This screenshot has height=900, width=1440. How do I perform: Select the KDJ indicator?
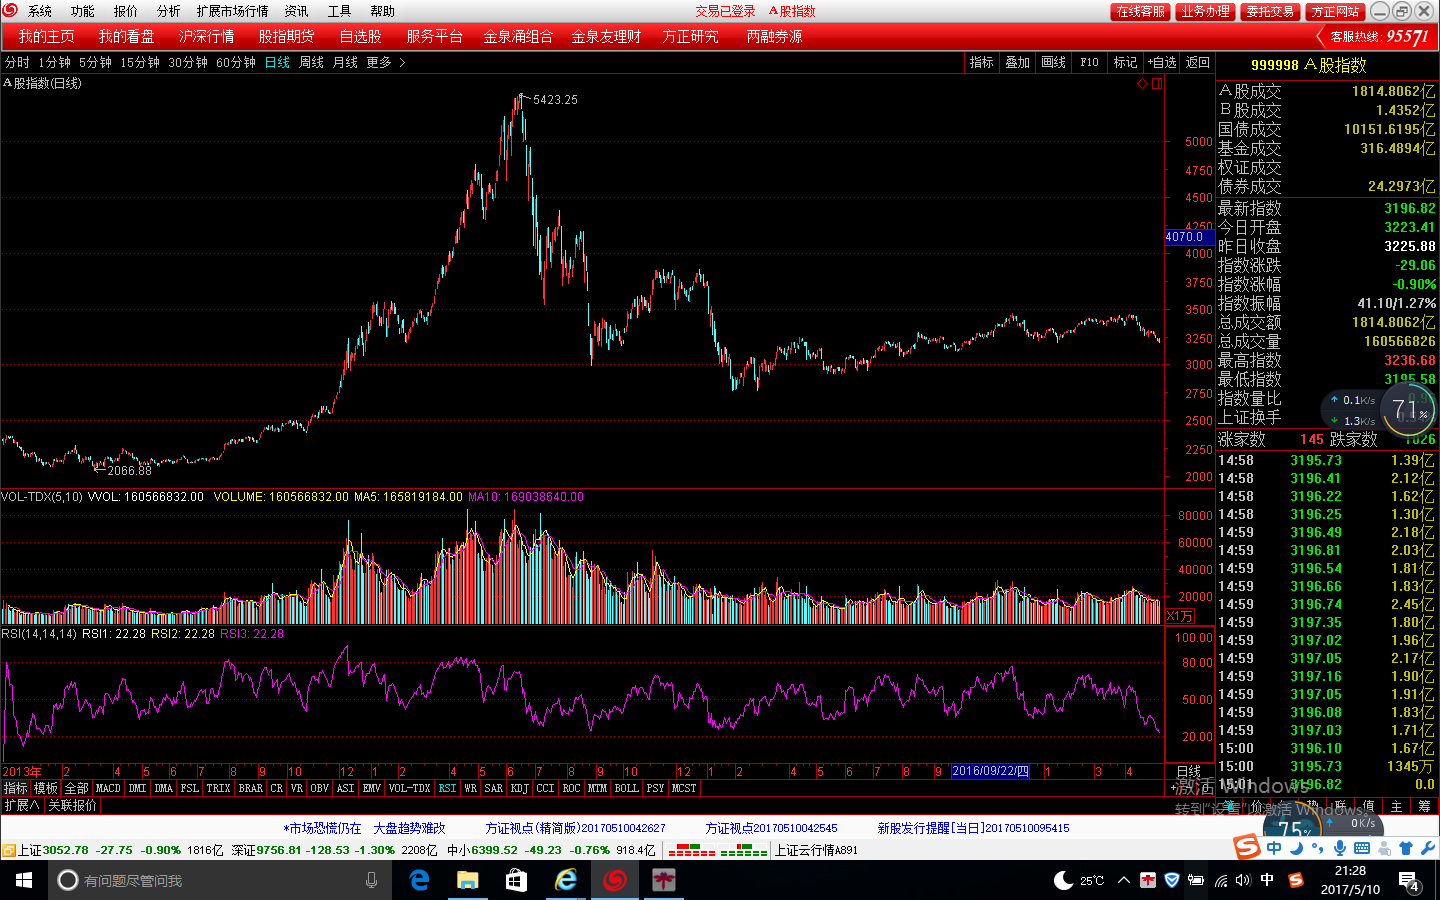click(x=519, y=788)
